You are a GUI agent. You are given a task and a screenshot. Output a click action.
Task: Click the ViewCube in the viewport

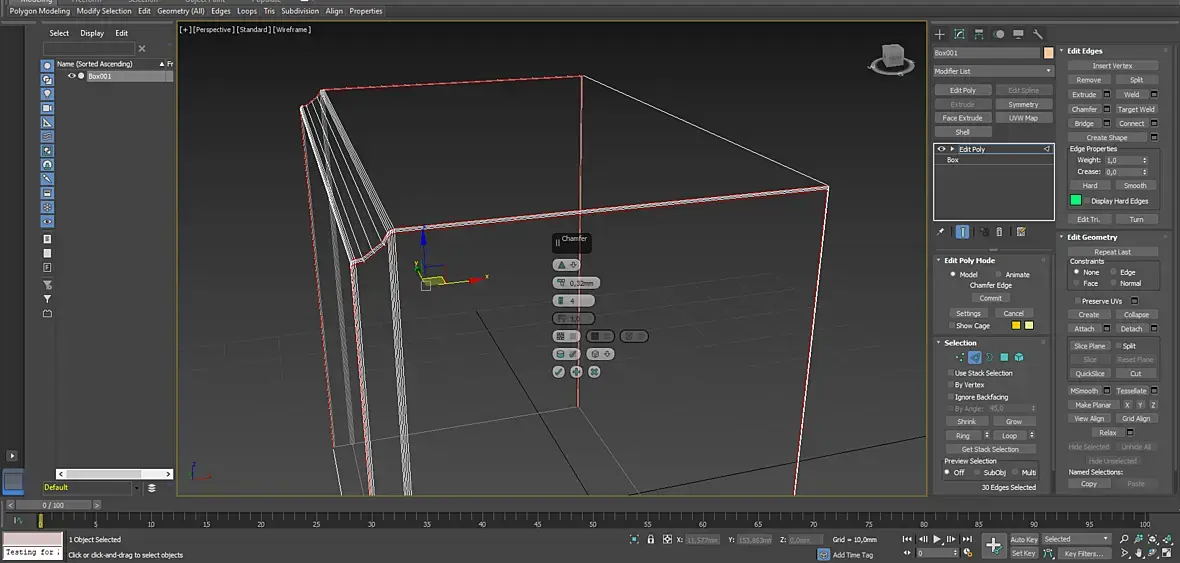click(x=894, y=57)
